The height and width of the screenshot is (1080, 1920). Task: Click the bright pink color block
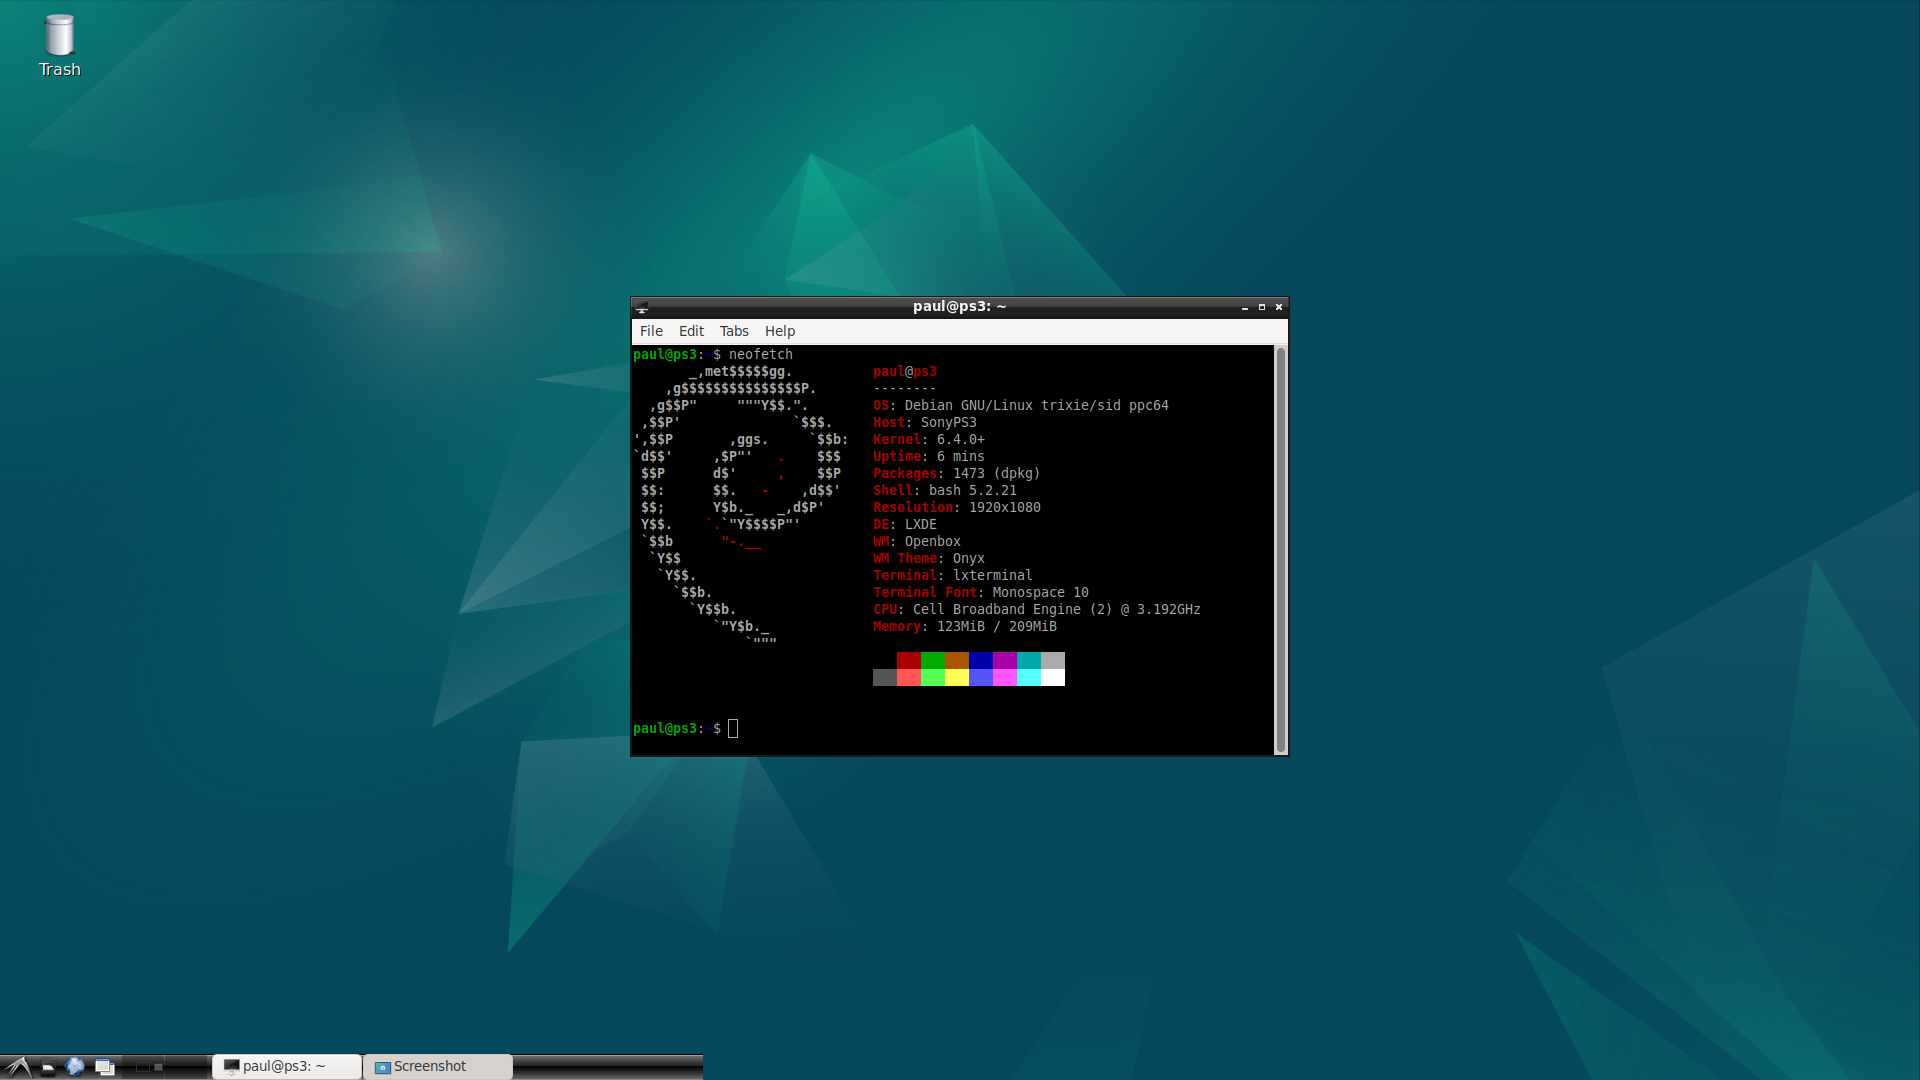tap(1005, 677)
